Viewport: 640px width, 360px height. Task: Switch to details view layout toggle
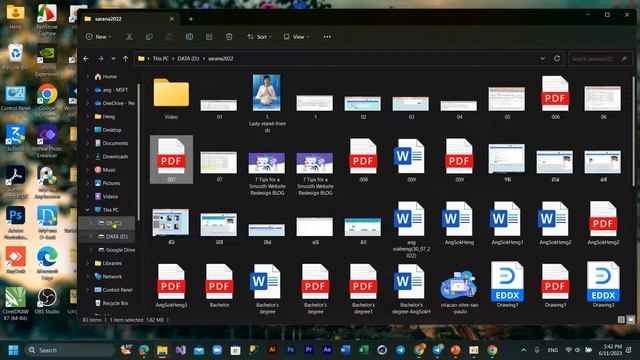click(x=621, y=320)
